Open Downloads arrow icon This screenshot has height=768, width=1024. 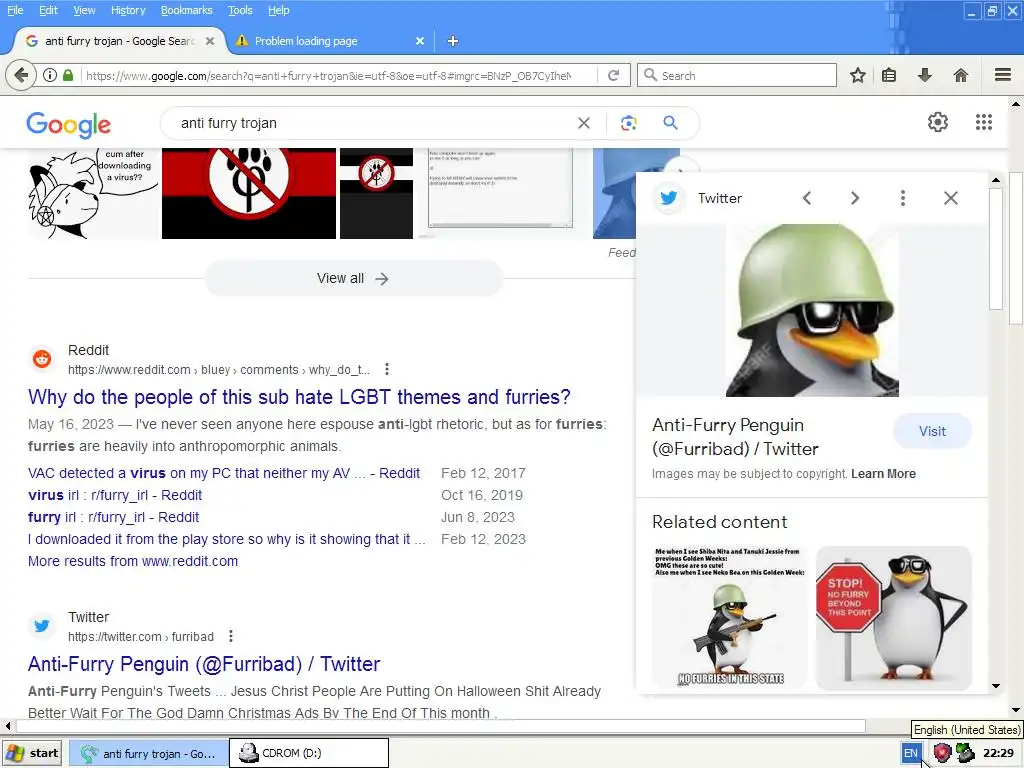(x=925, y=75)
